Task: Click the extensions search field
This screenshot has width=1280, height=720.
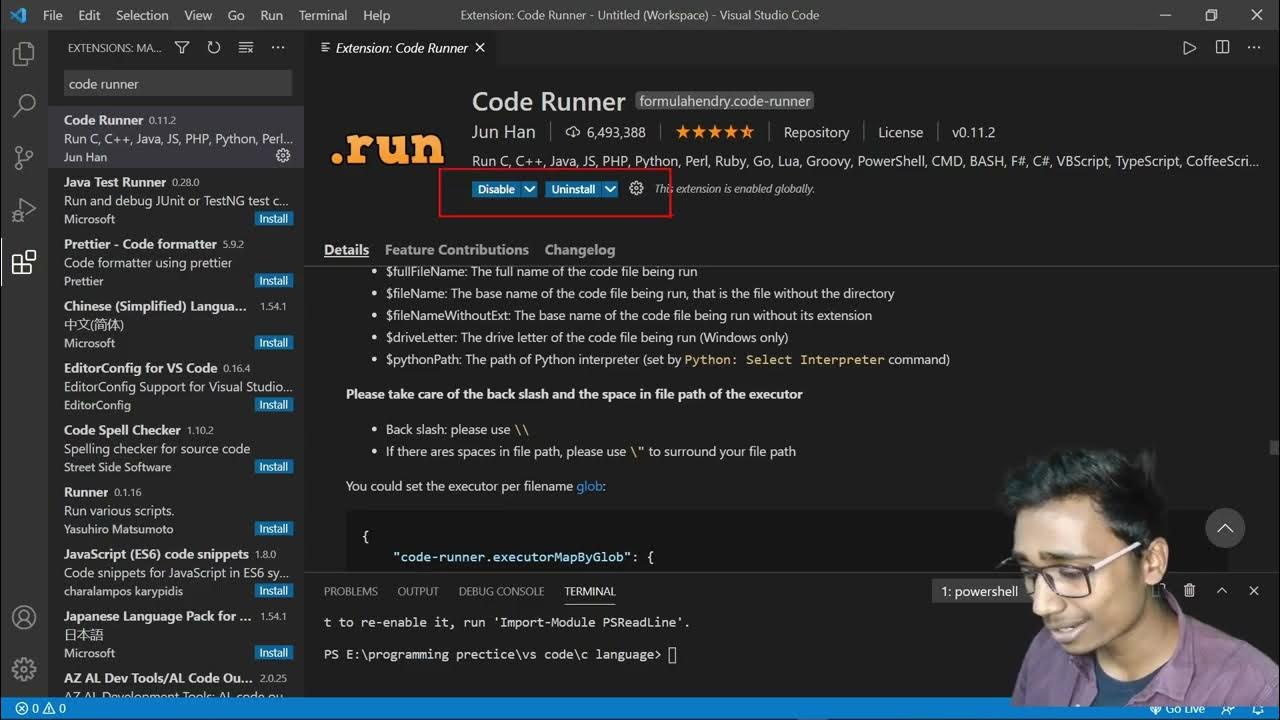Action: coord(178,84)
